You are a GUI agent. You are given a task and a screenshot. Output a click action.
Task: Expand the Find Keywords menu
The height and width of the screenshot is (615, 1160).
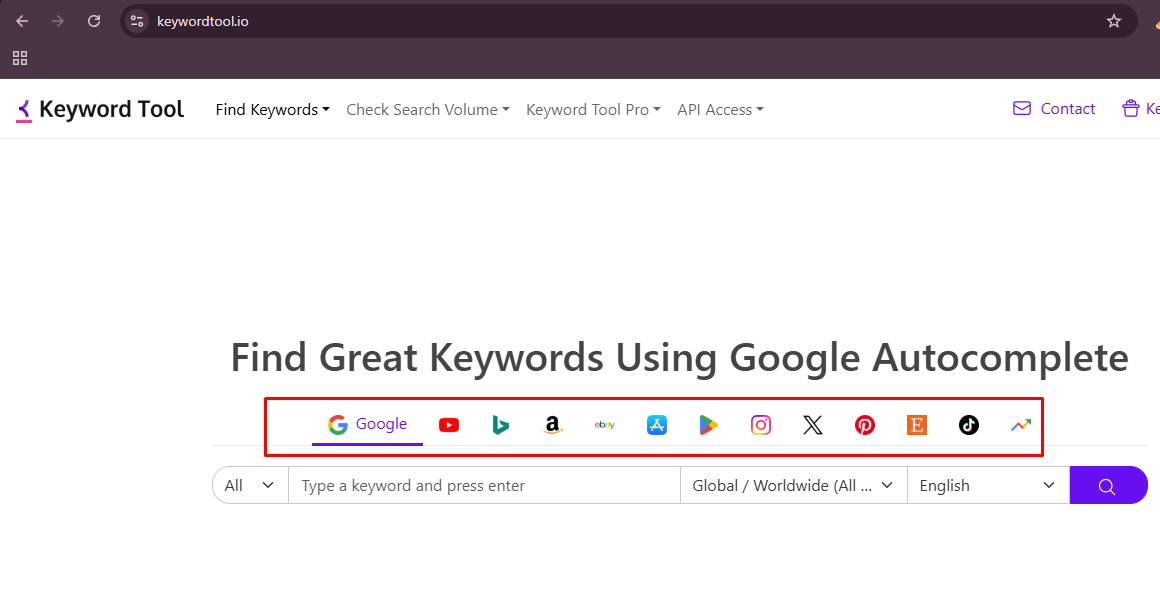tap(272, 110)
